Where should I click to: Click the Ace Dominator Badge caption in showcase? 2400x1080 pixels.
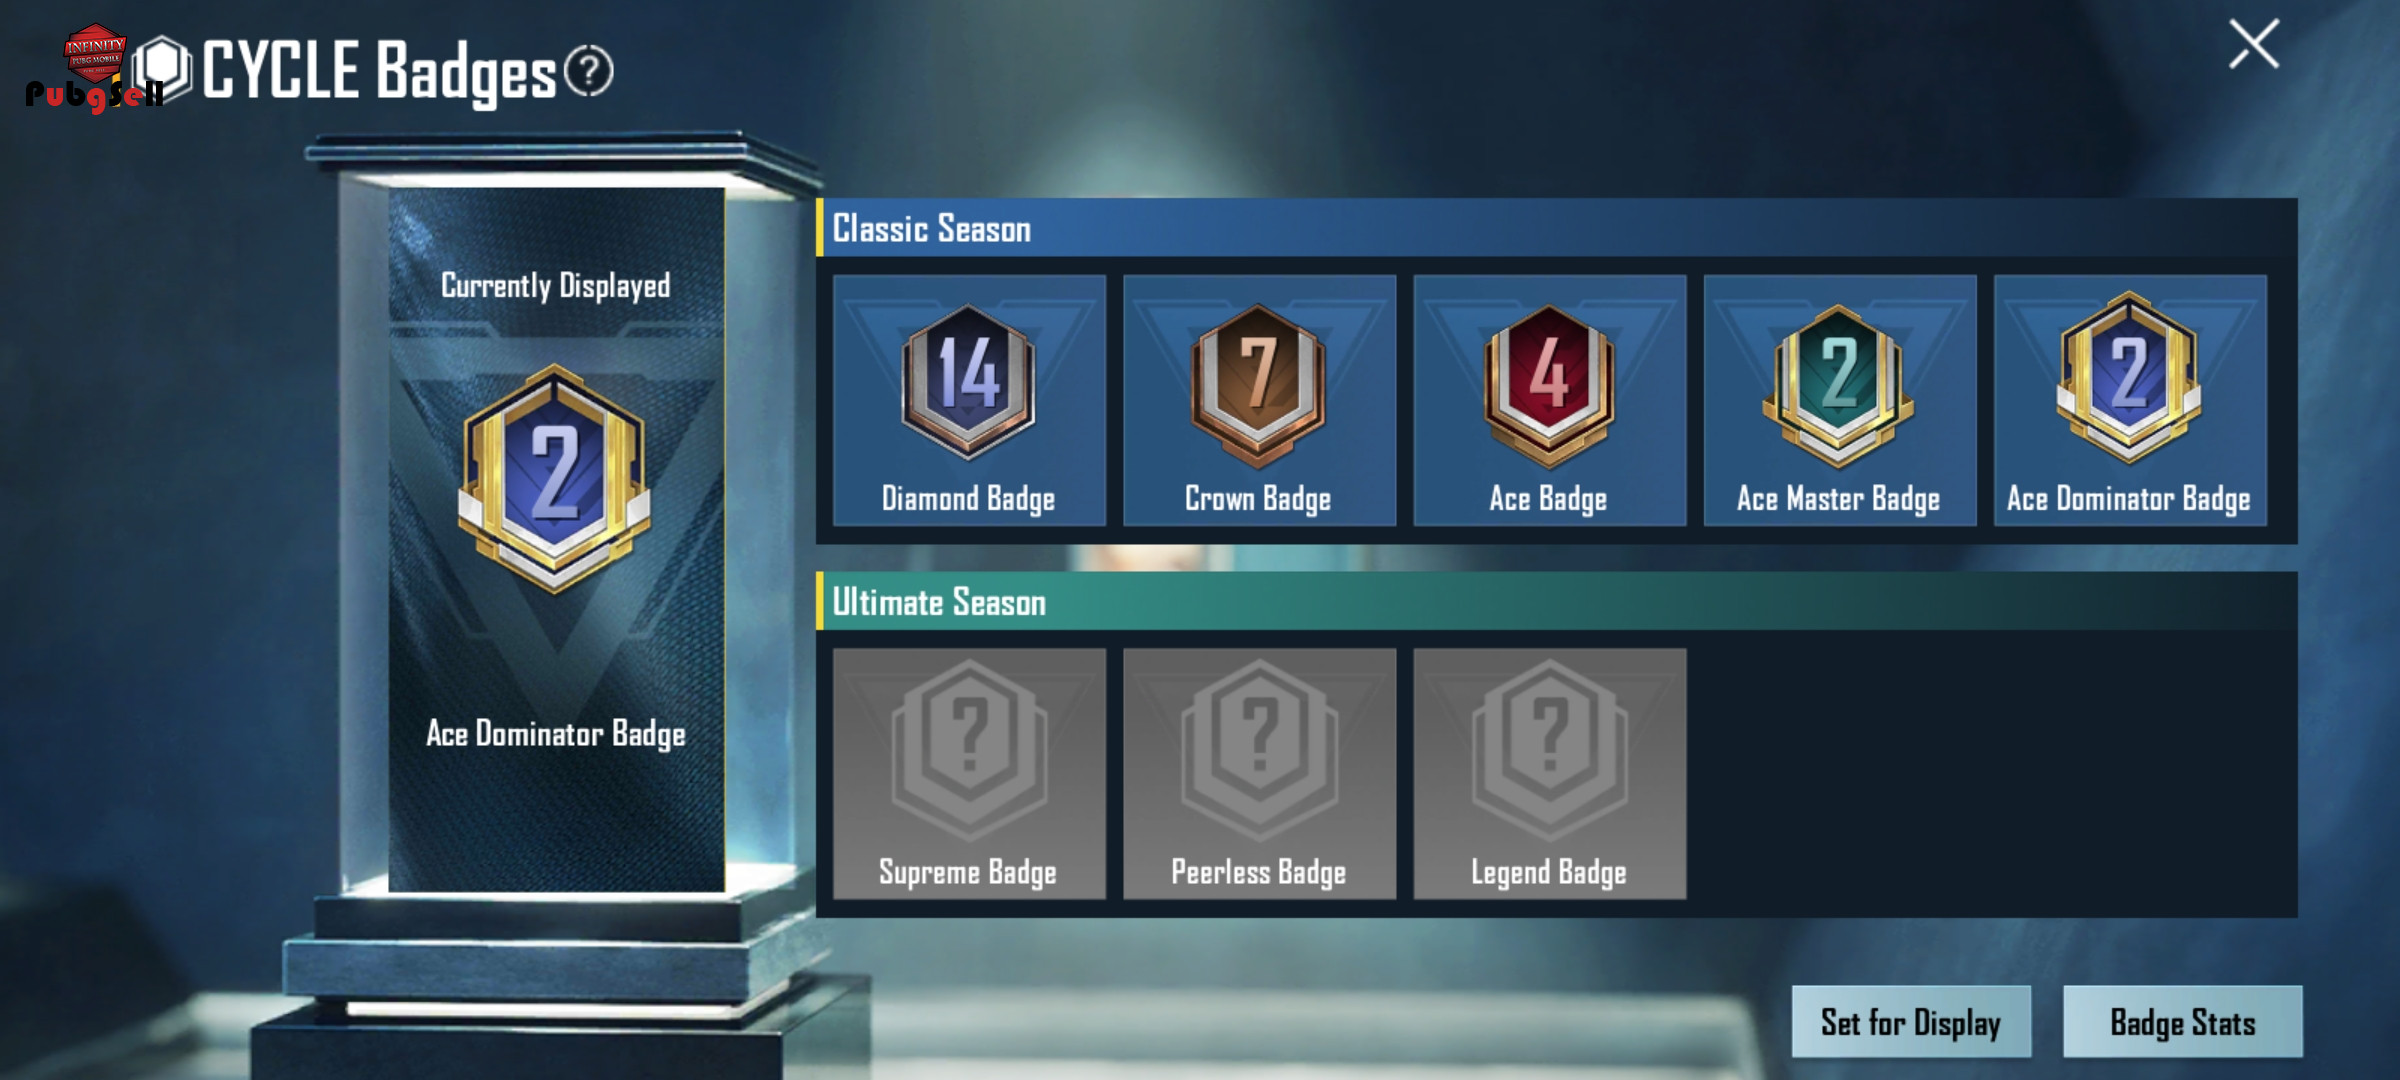pos(556,734)
